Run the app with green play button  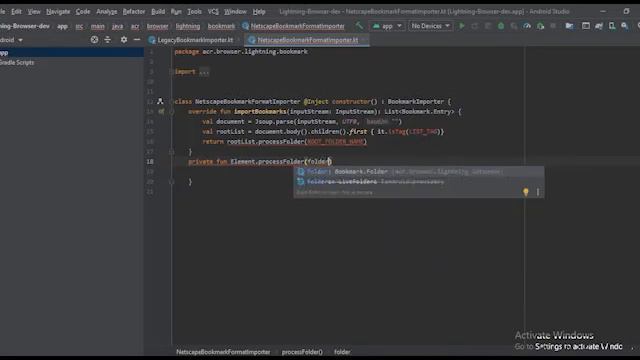462,26
